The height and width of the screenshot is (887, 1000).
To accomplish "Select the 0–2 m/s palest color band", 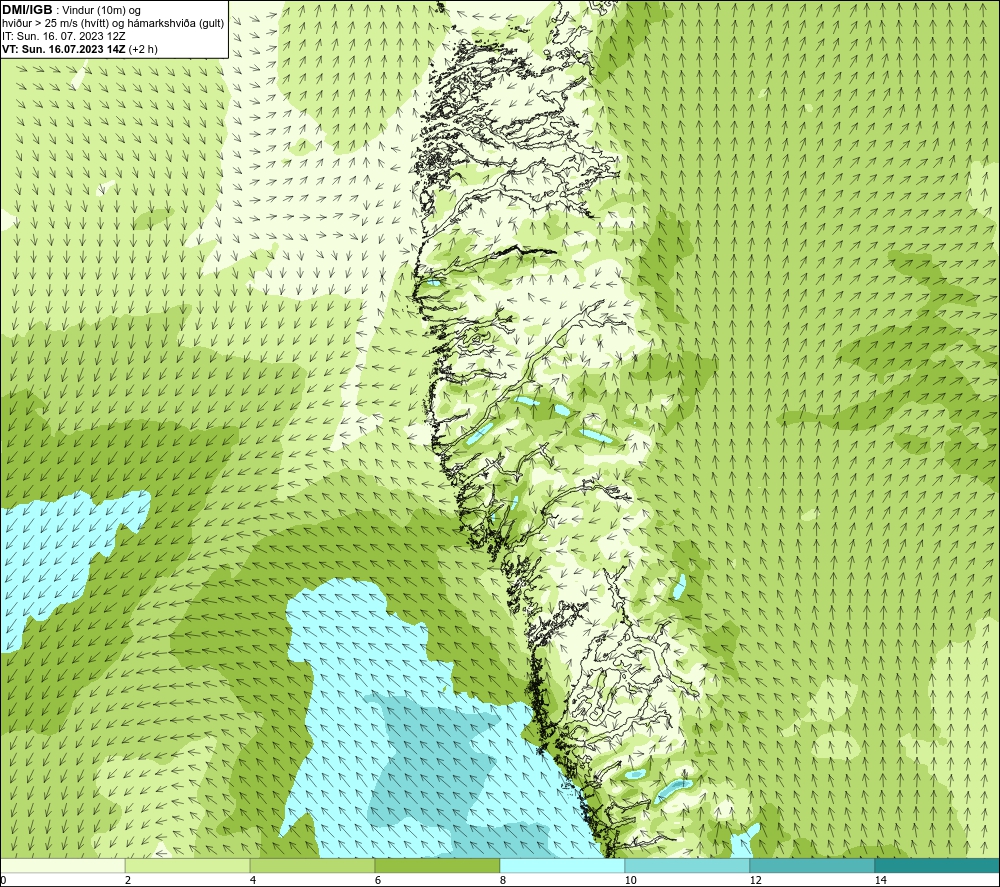I will tap(62, 865).
